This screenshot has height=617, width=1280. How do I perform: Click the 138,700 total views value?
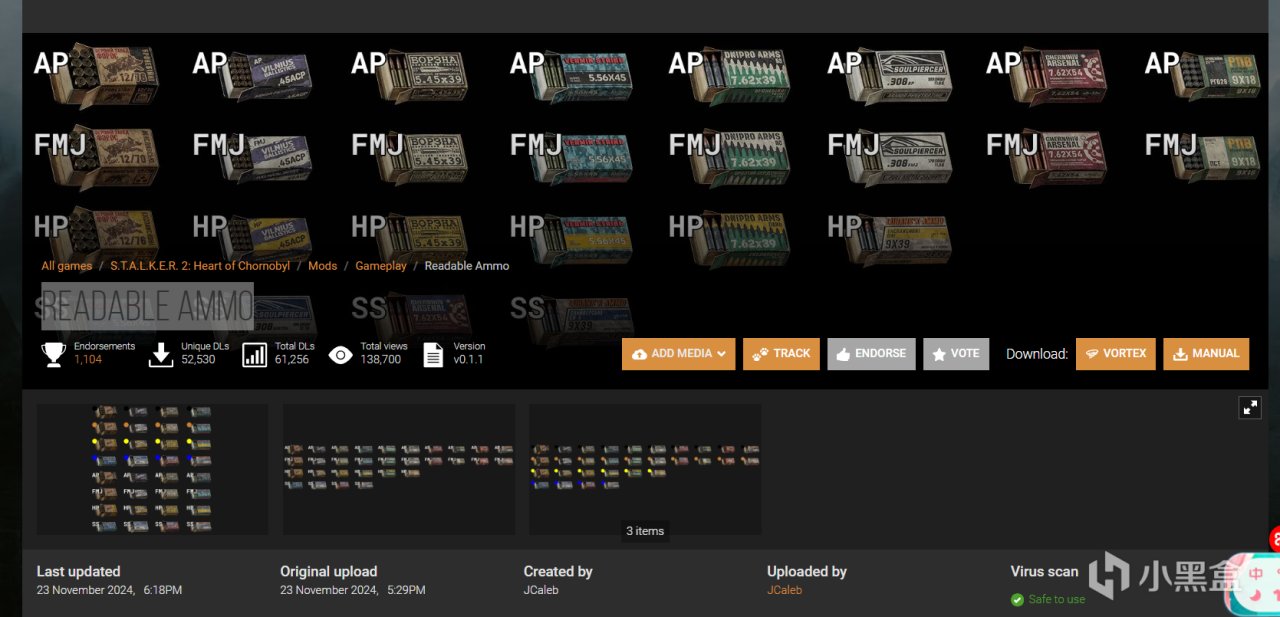(x=381, y=359)
